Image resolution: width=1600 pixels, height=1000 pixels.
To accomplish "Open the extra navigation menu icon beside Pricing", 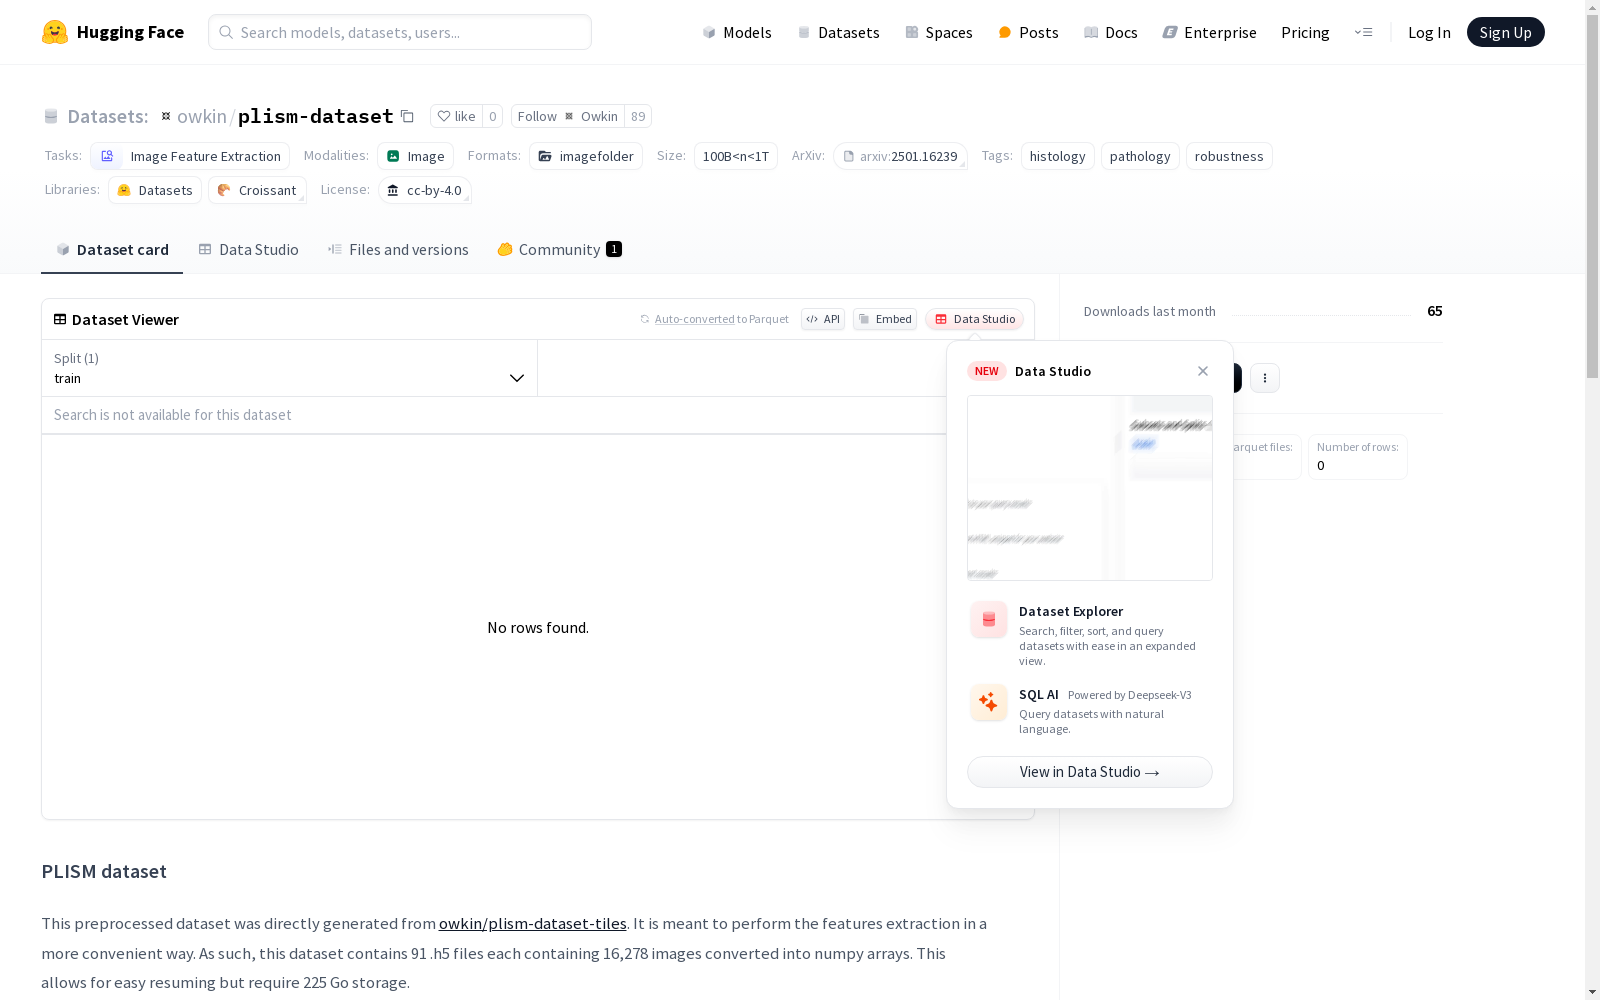I will 1363,32.
